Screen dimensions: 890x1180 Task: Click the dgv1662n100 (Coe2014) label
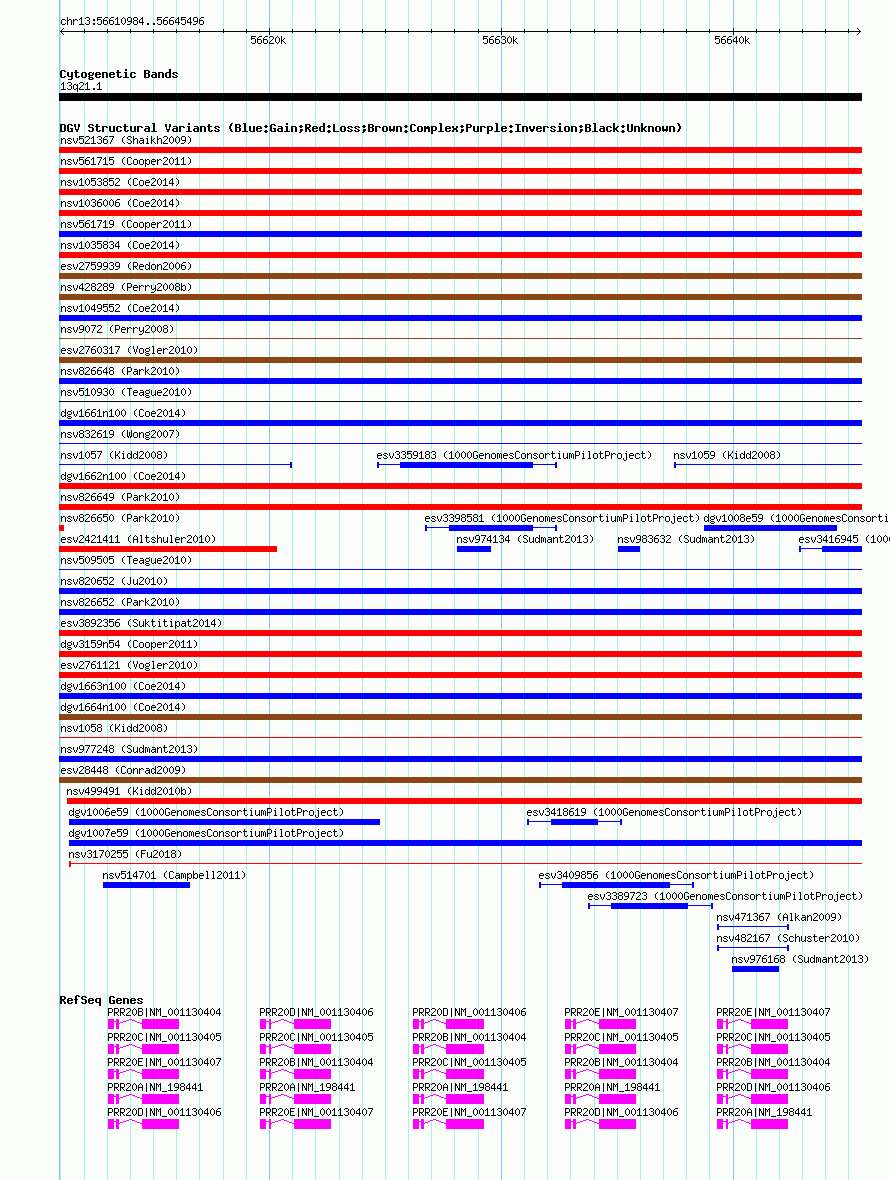coord(123,476)
